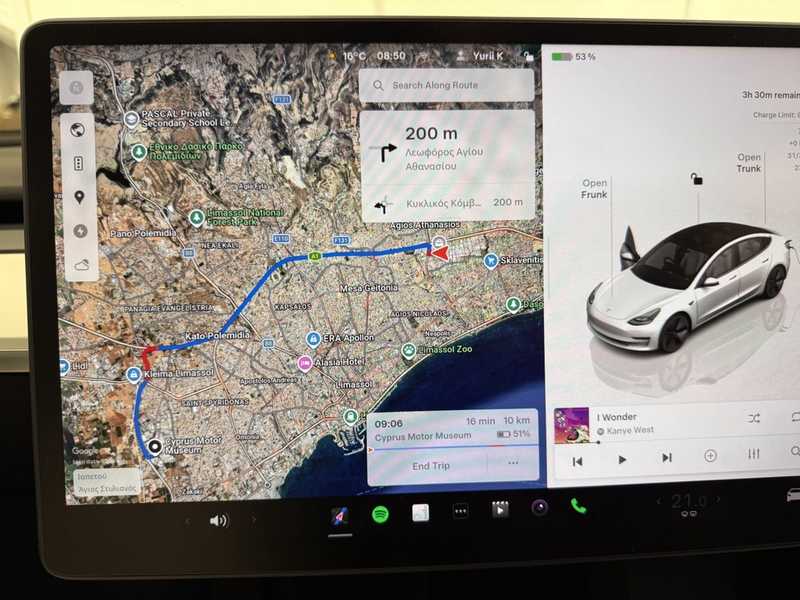
Task: Tap the Kanye West artist name
Action: (x=630, y=431)
